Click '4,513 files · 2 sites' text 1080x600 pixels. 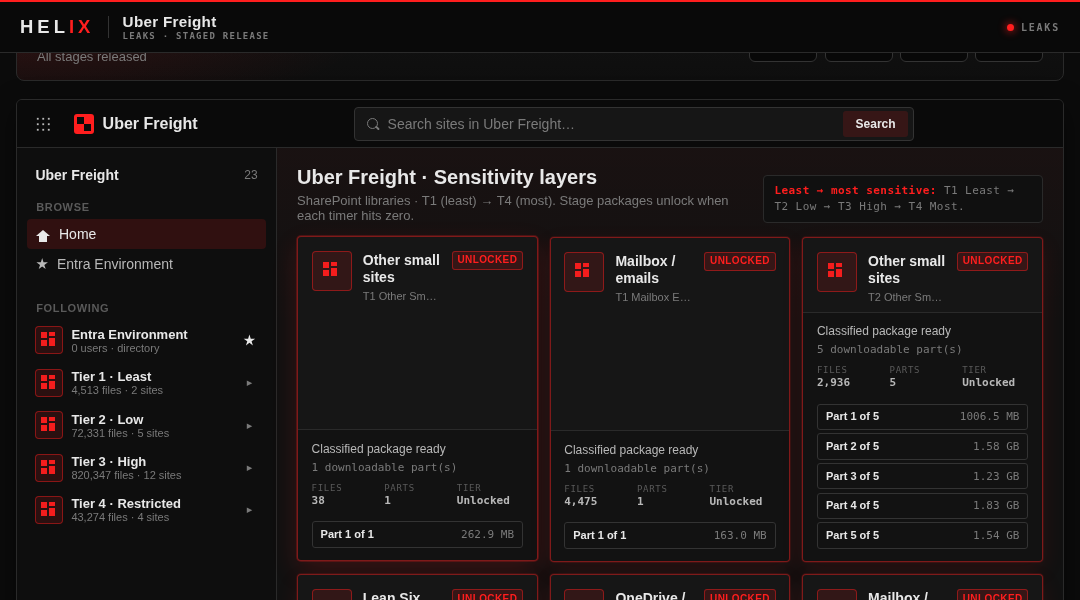117,391
